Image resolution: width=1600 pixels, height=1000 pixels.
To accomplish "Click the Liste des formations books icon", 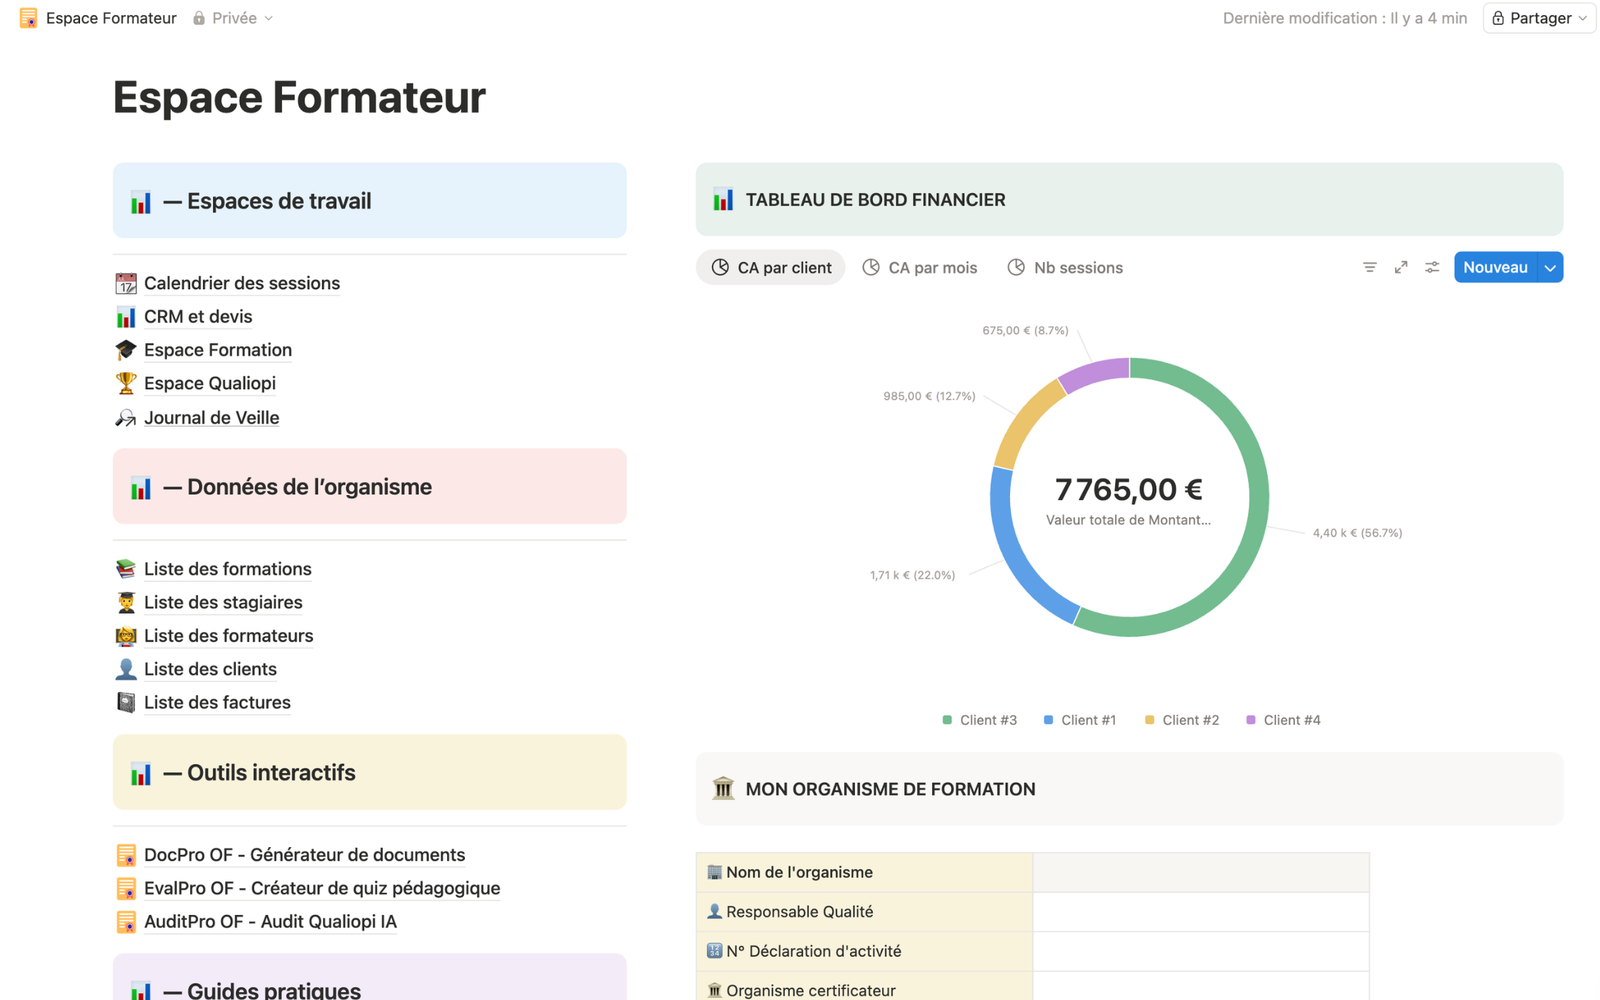I will [126, 568].
